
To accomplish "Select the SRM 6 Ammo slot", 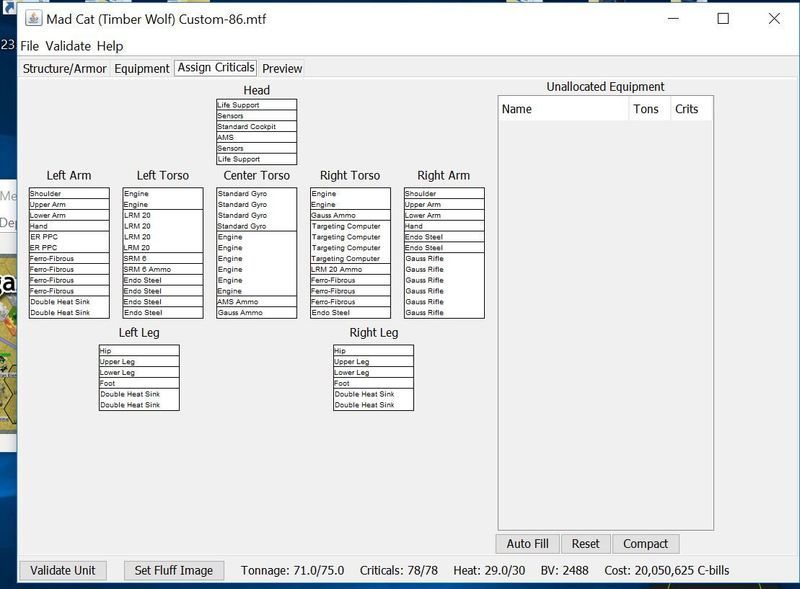I will 163,269.
